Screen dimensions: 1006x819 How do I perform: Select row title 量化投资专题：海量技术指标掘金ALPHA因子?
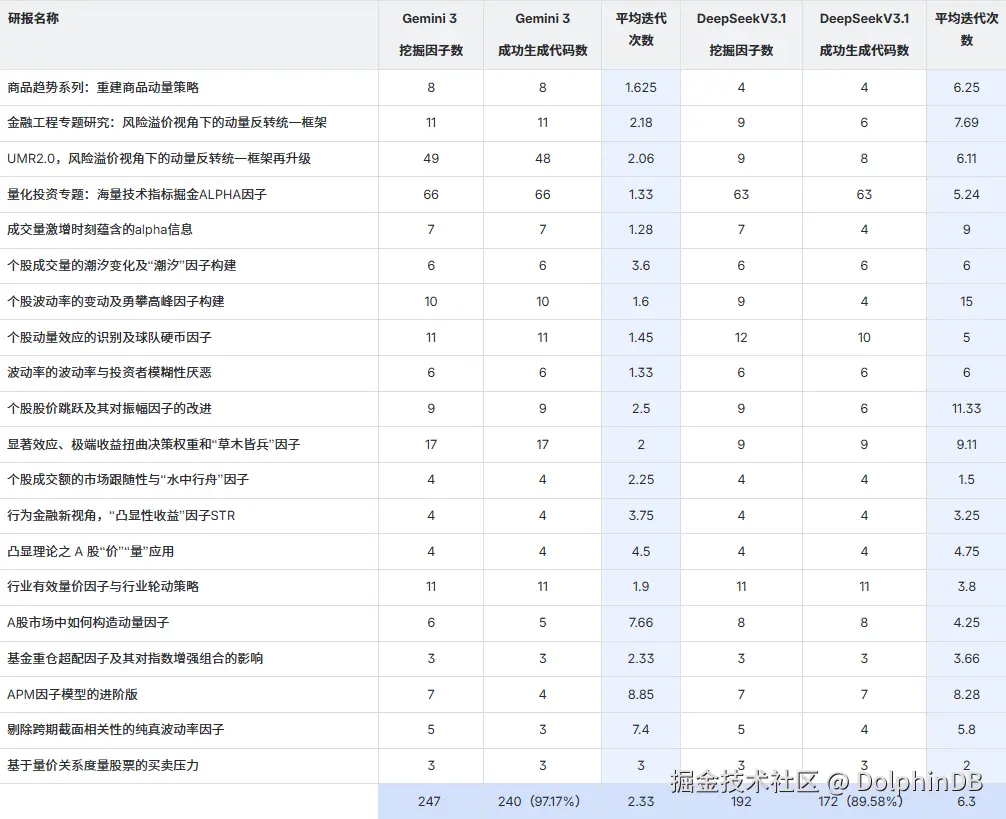[137, 194]
